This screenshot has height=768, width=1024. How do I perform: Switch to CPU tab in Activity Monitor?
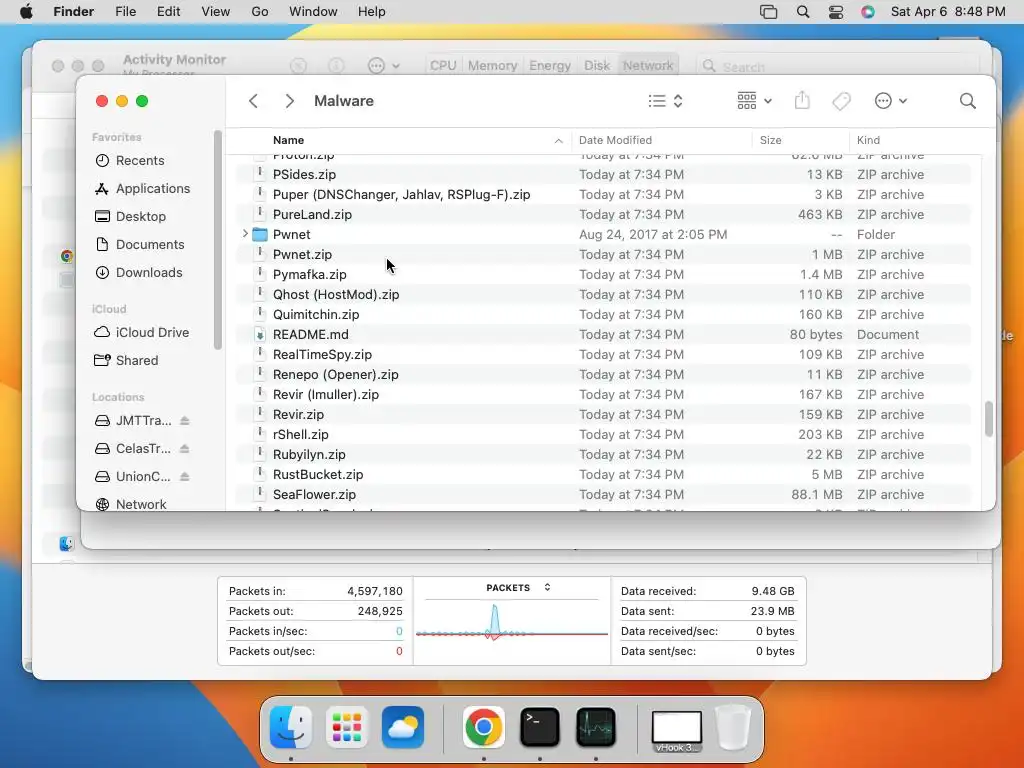pos(443,65)
